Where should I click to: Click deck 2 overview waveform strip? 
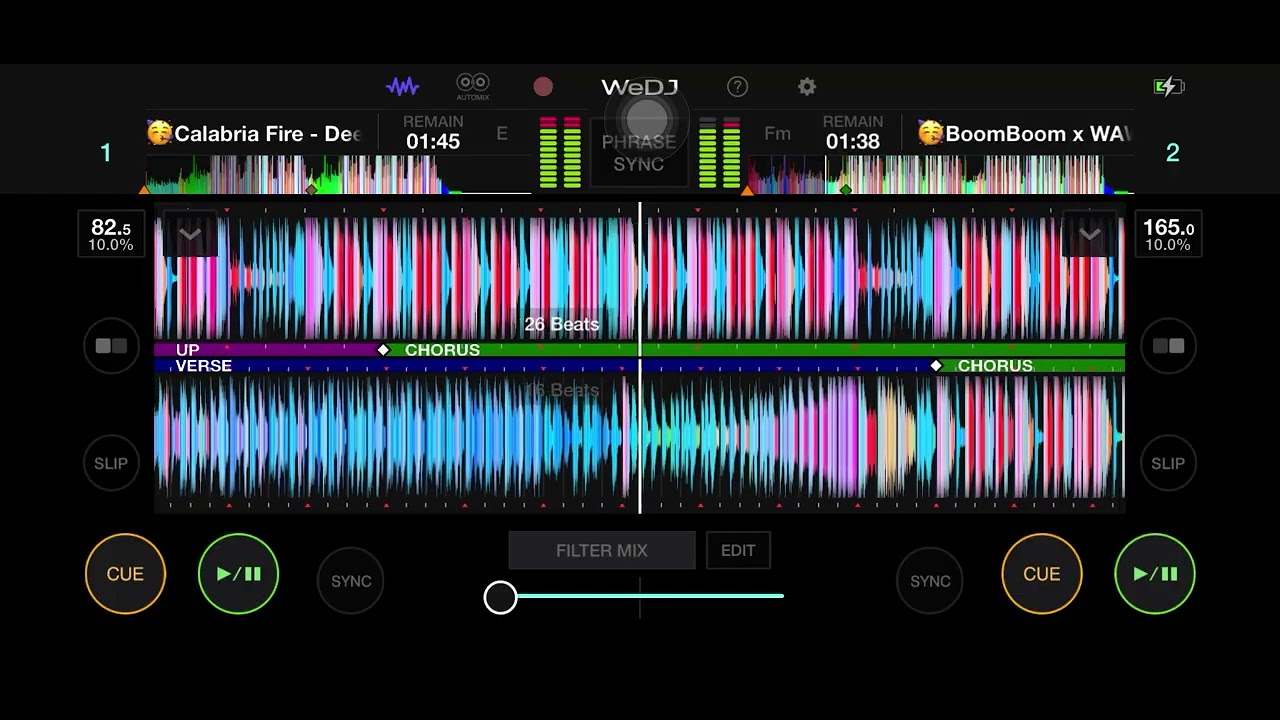coord(940,175)
